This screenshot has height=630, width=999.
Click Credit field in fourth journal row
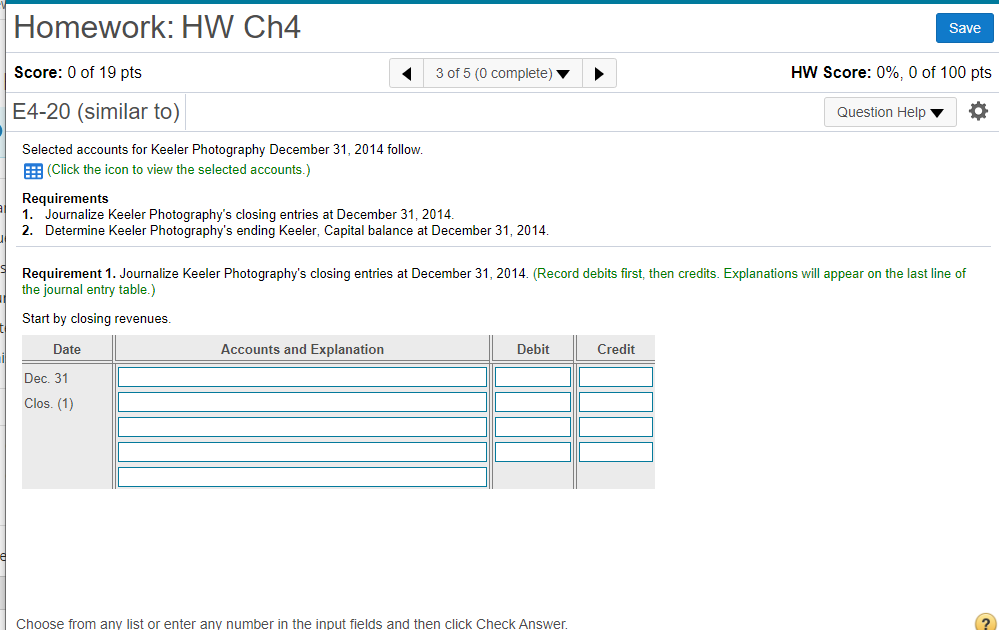click(x=615, y=452)
